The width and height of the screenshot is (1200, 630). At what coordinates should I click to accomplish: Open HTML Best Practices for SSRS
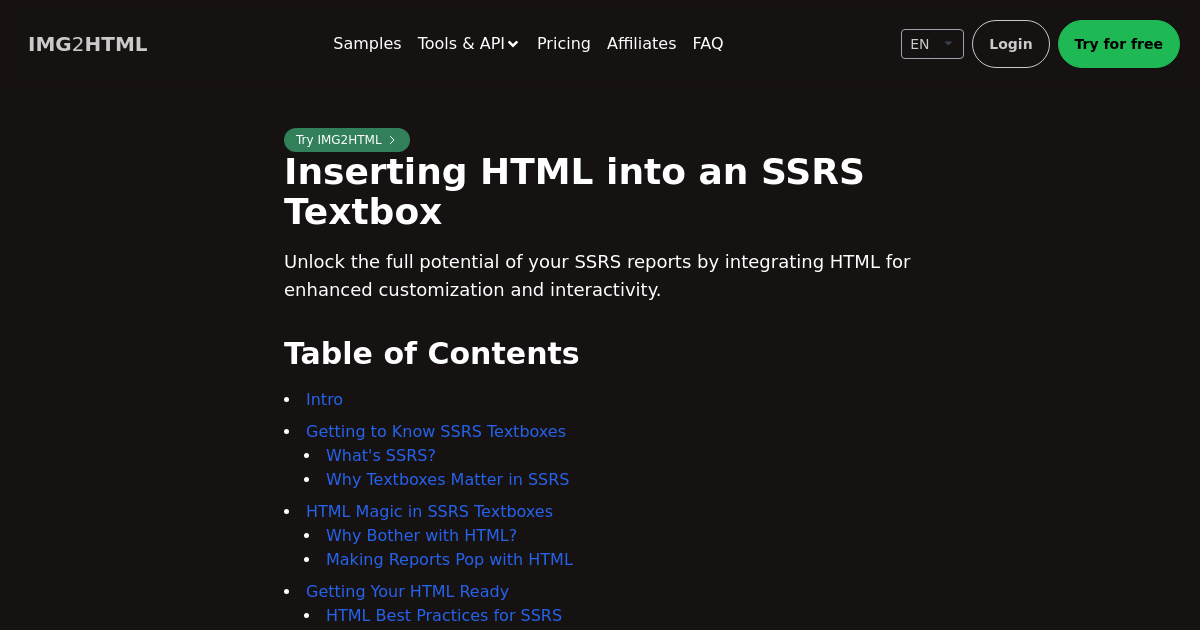(x=443, y=615)
